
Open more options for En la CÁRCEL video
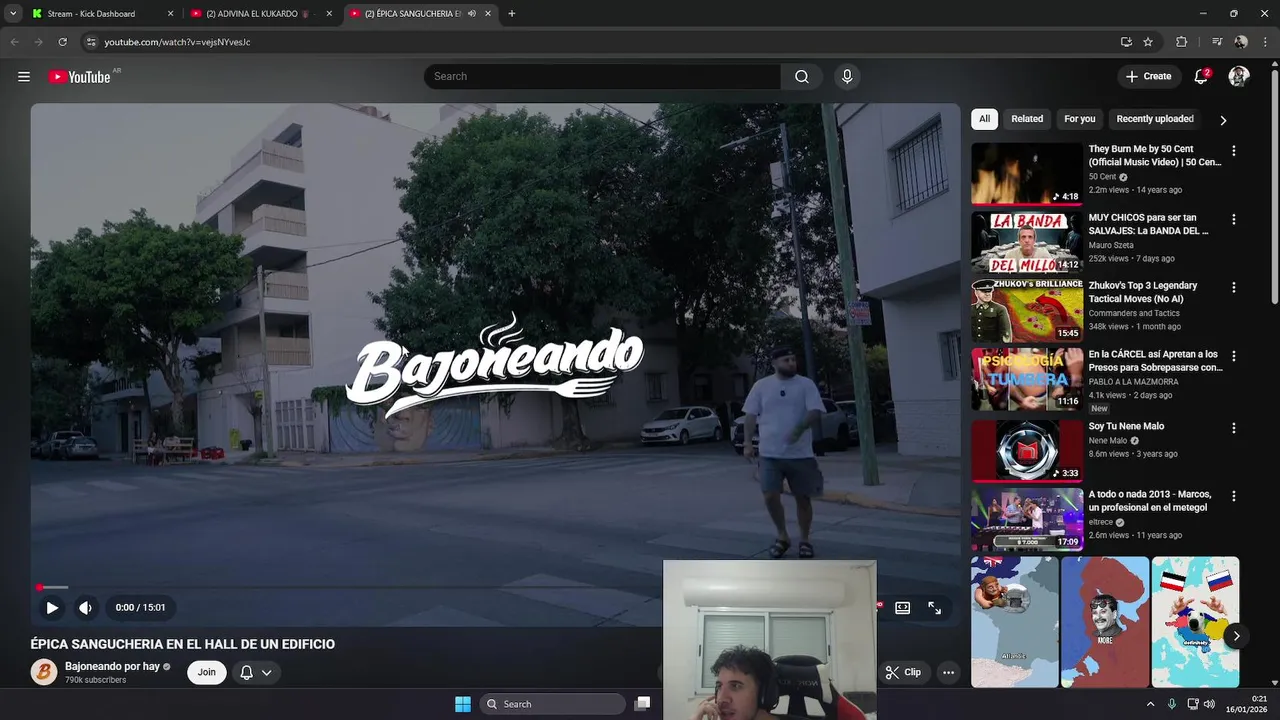click(x=1233, y=356)
